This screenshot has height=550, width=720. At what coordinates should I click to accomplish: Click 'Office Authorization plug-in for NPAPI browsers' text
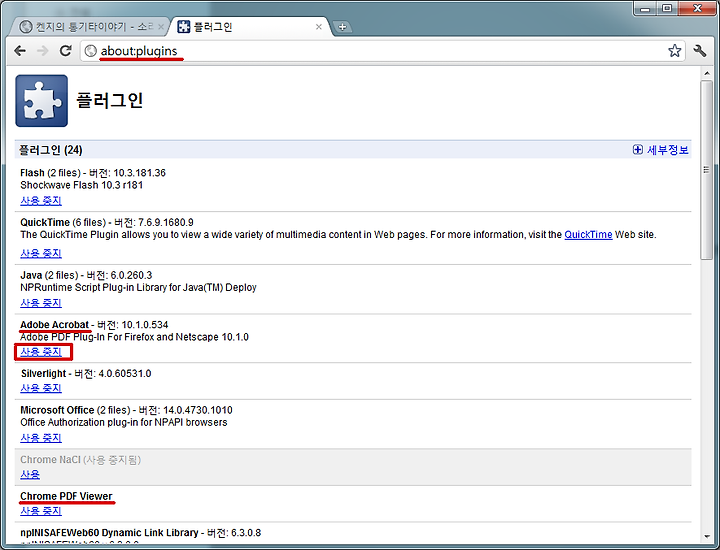pyautogui.click(x=124, y=422)
